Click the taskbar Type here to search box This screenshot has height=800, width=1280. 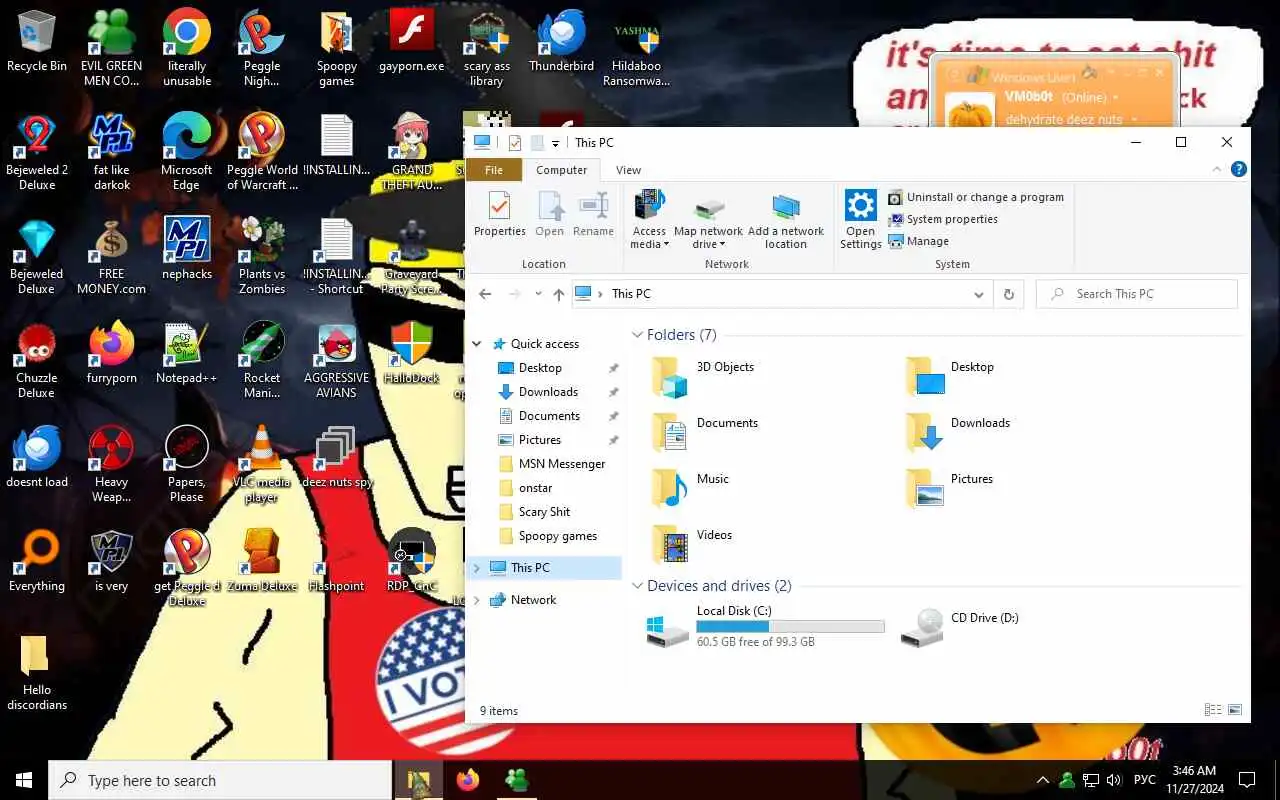pyautogui.click(x=220, y=780)
